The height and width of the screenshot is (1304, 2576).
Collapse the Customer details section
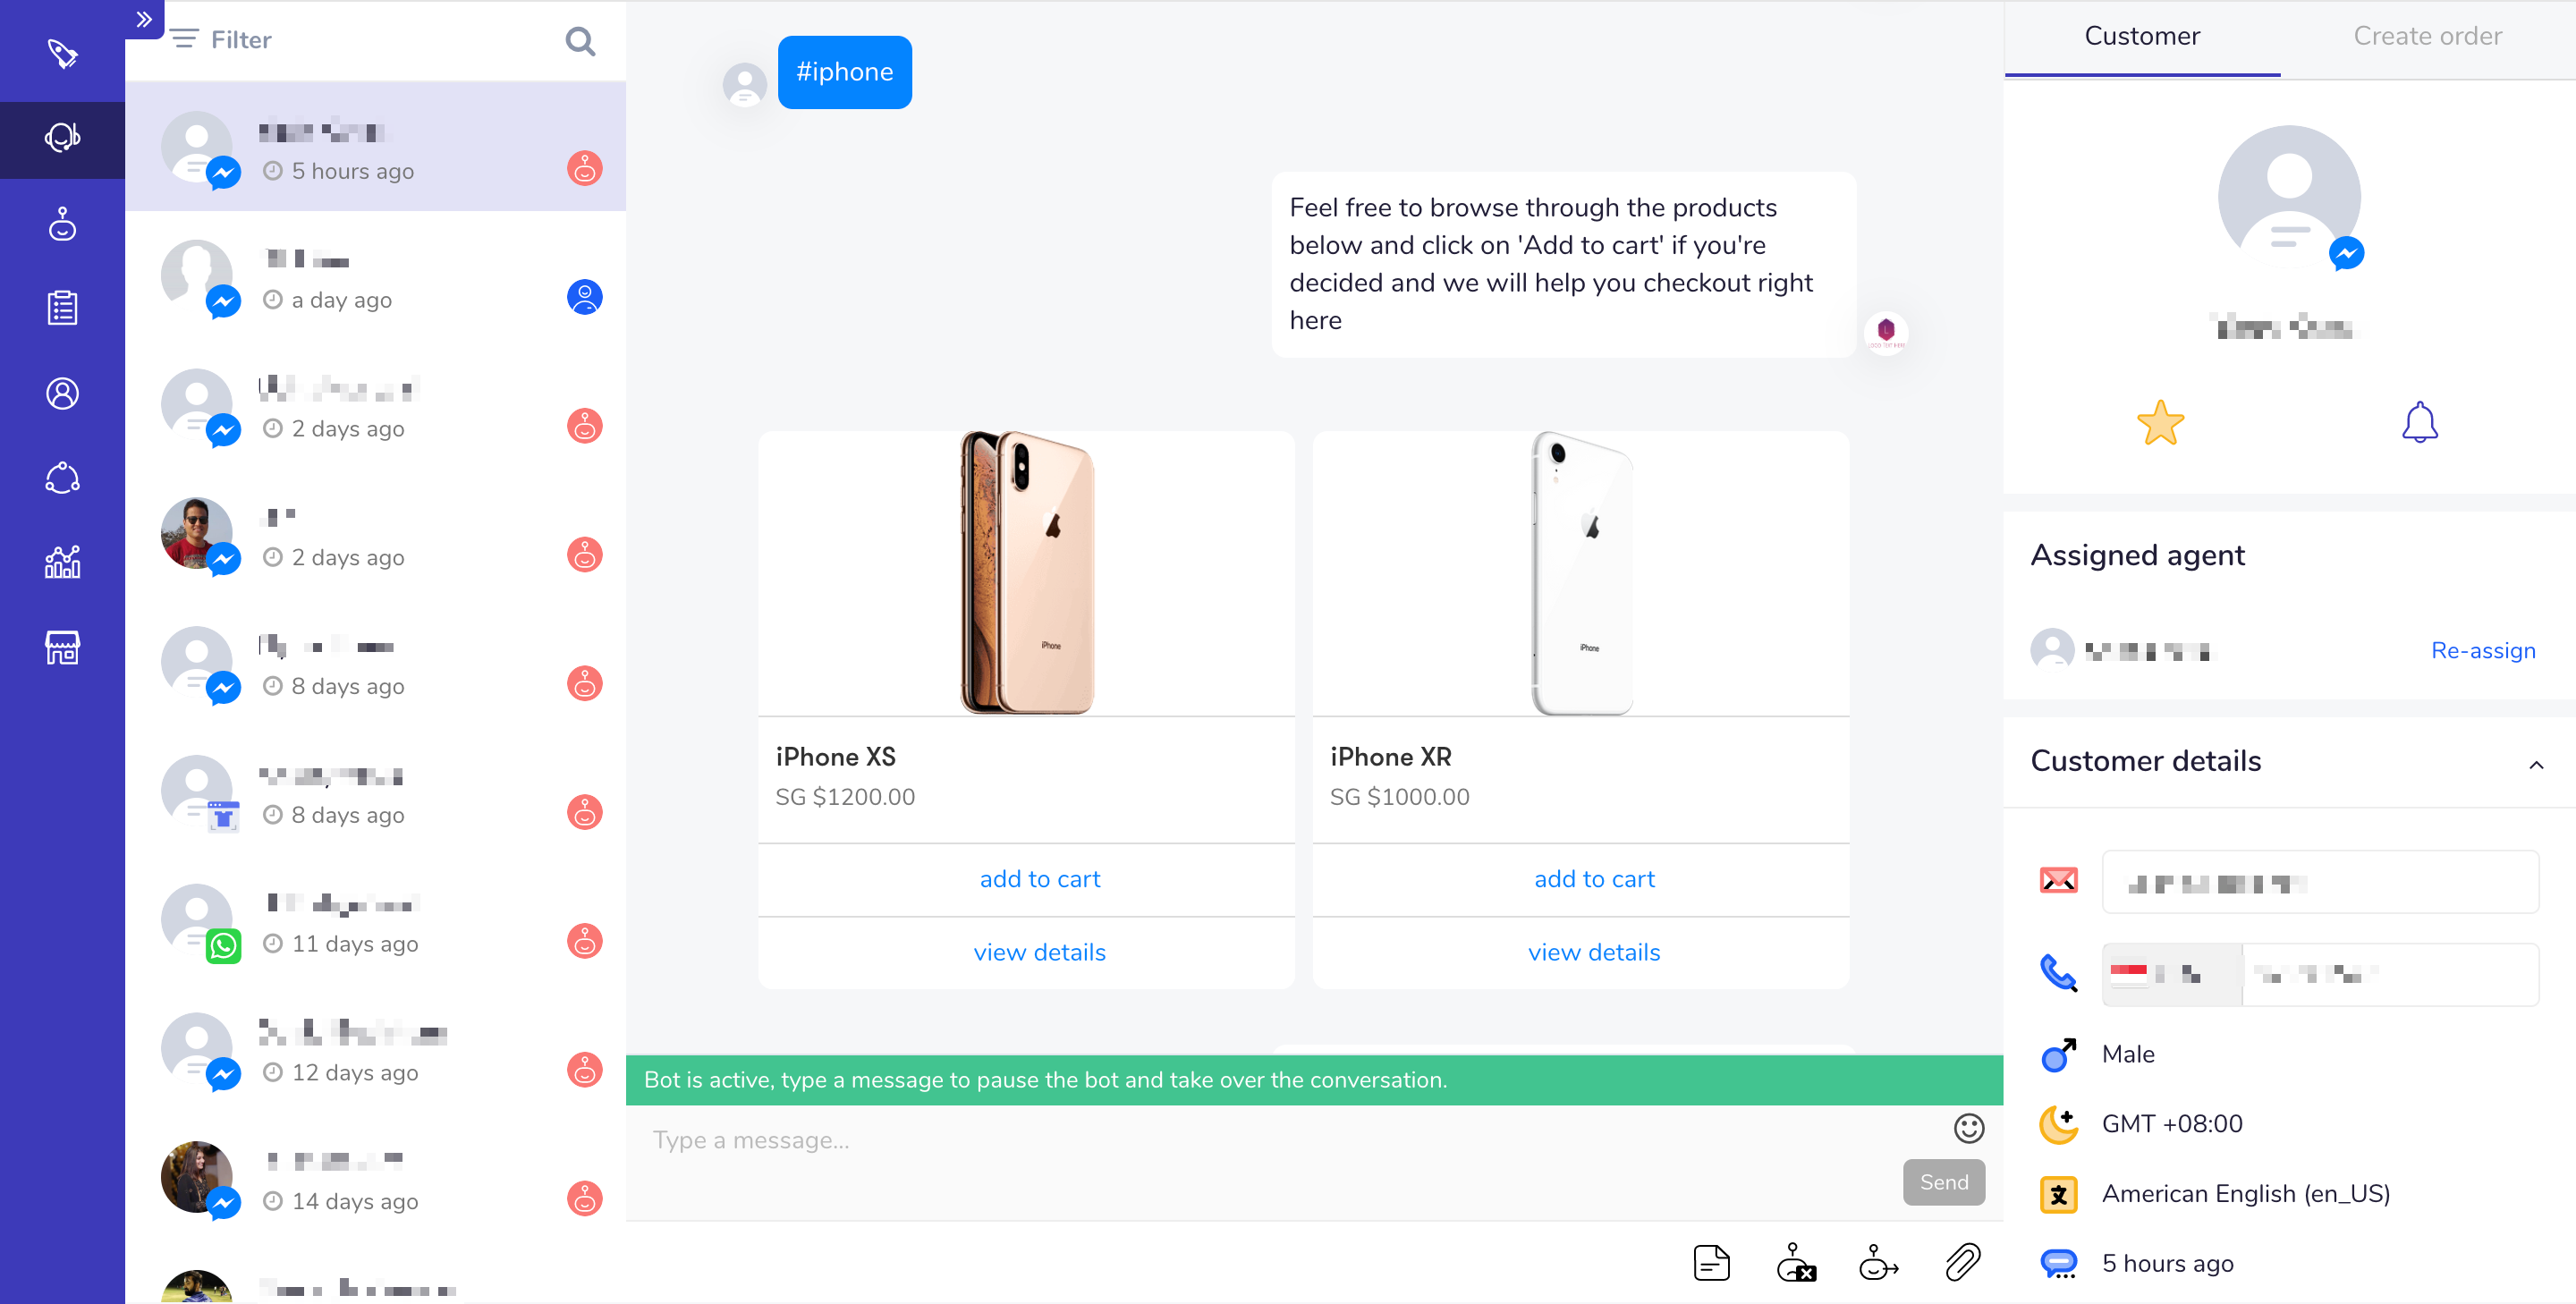[2536, 764]
